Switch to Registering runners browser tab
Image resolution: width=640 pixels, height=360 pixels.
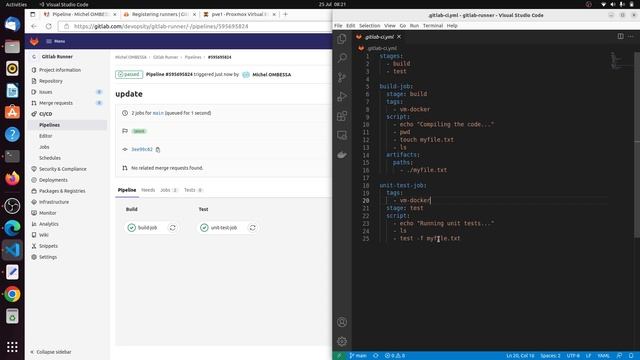tap(160, 14)
